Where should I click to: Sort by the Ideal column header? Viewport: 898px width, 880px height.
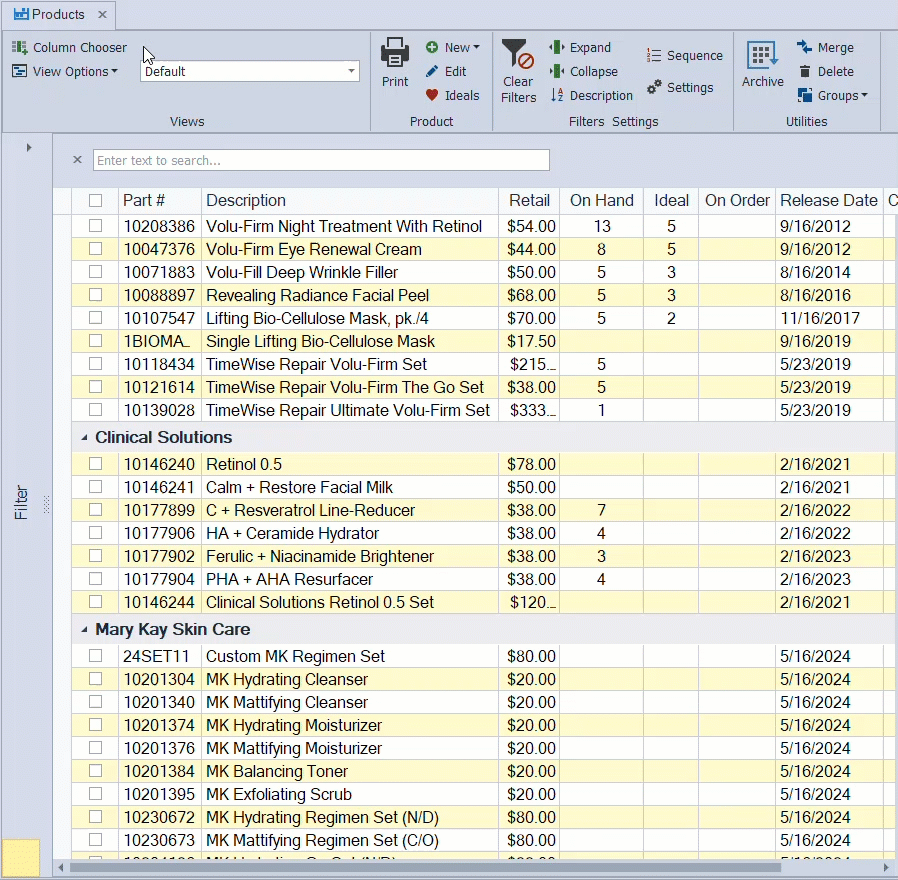671,200
